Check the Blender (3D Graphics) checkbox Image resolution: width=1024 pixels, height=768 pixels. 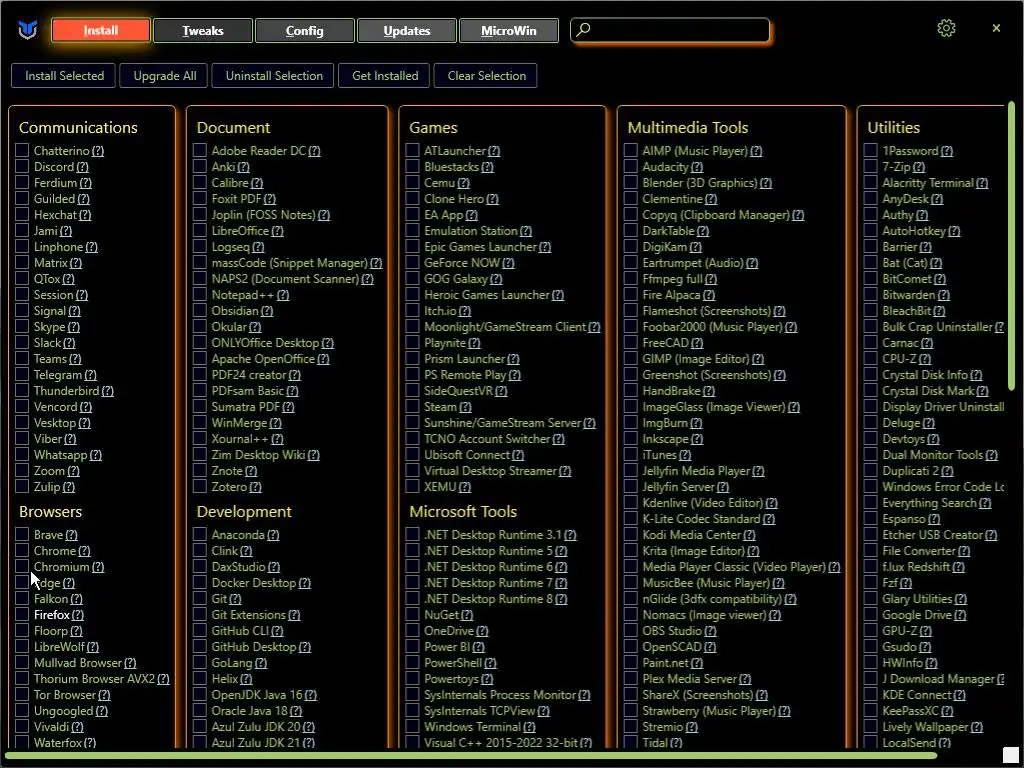630,183
